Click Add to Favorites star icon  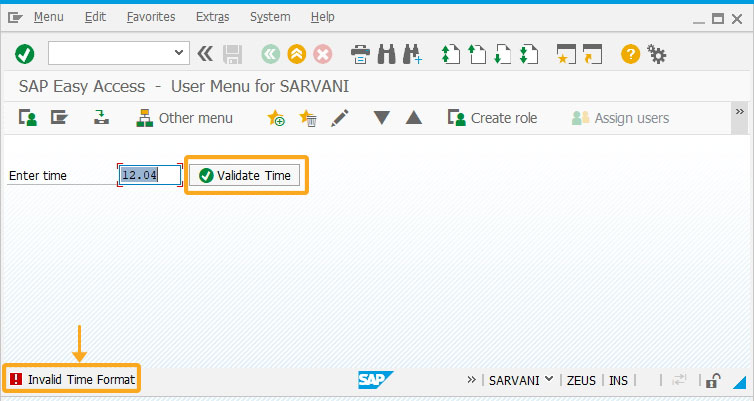pyautogui.click(x=276, y=118)
